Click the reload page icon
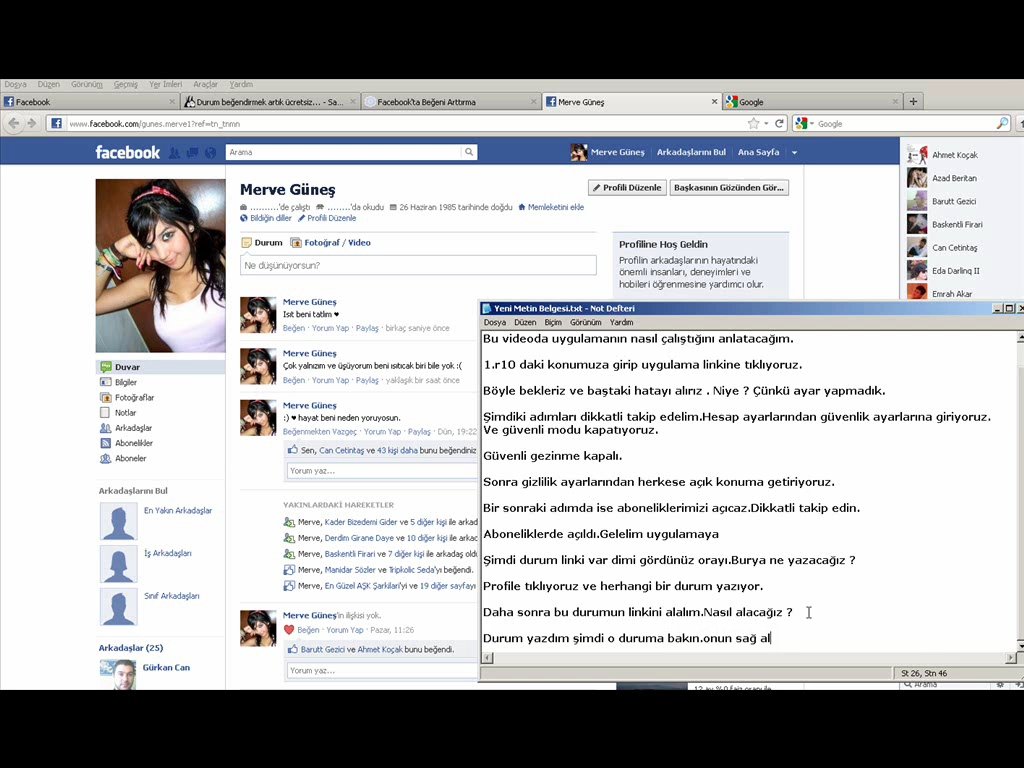 click(x=779, y=123)
